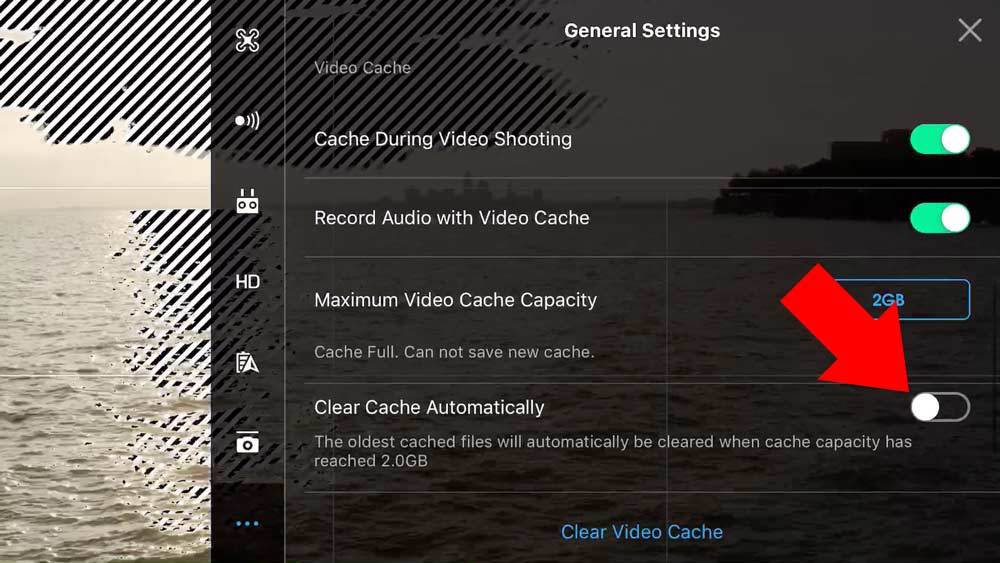Open the aircraft (drone) settings icon
The image size is (1000, 563).
pyautogui.click(x=247, y=40)
